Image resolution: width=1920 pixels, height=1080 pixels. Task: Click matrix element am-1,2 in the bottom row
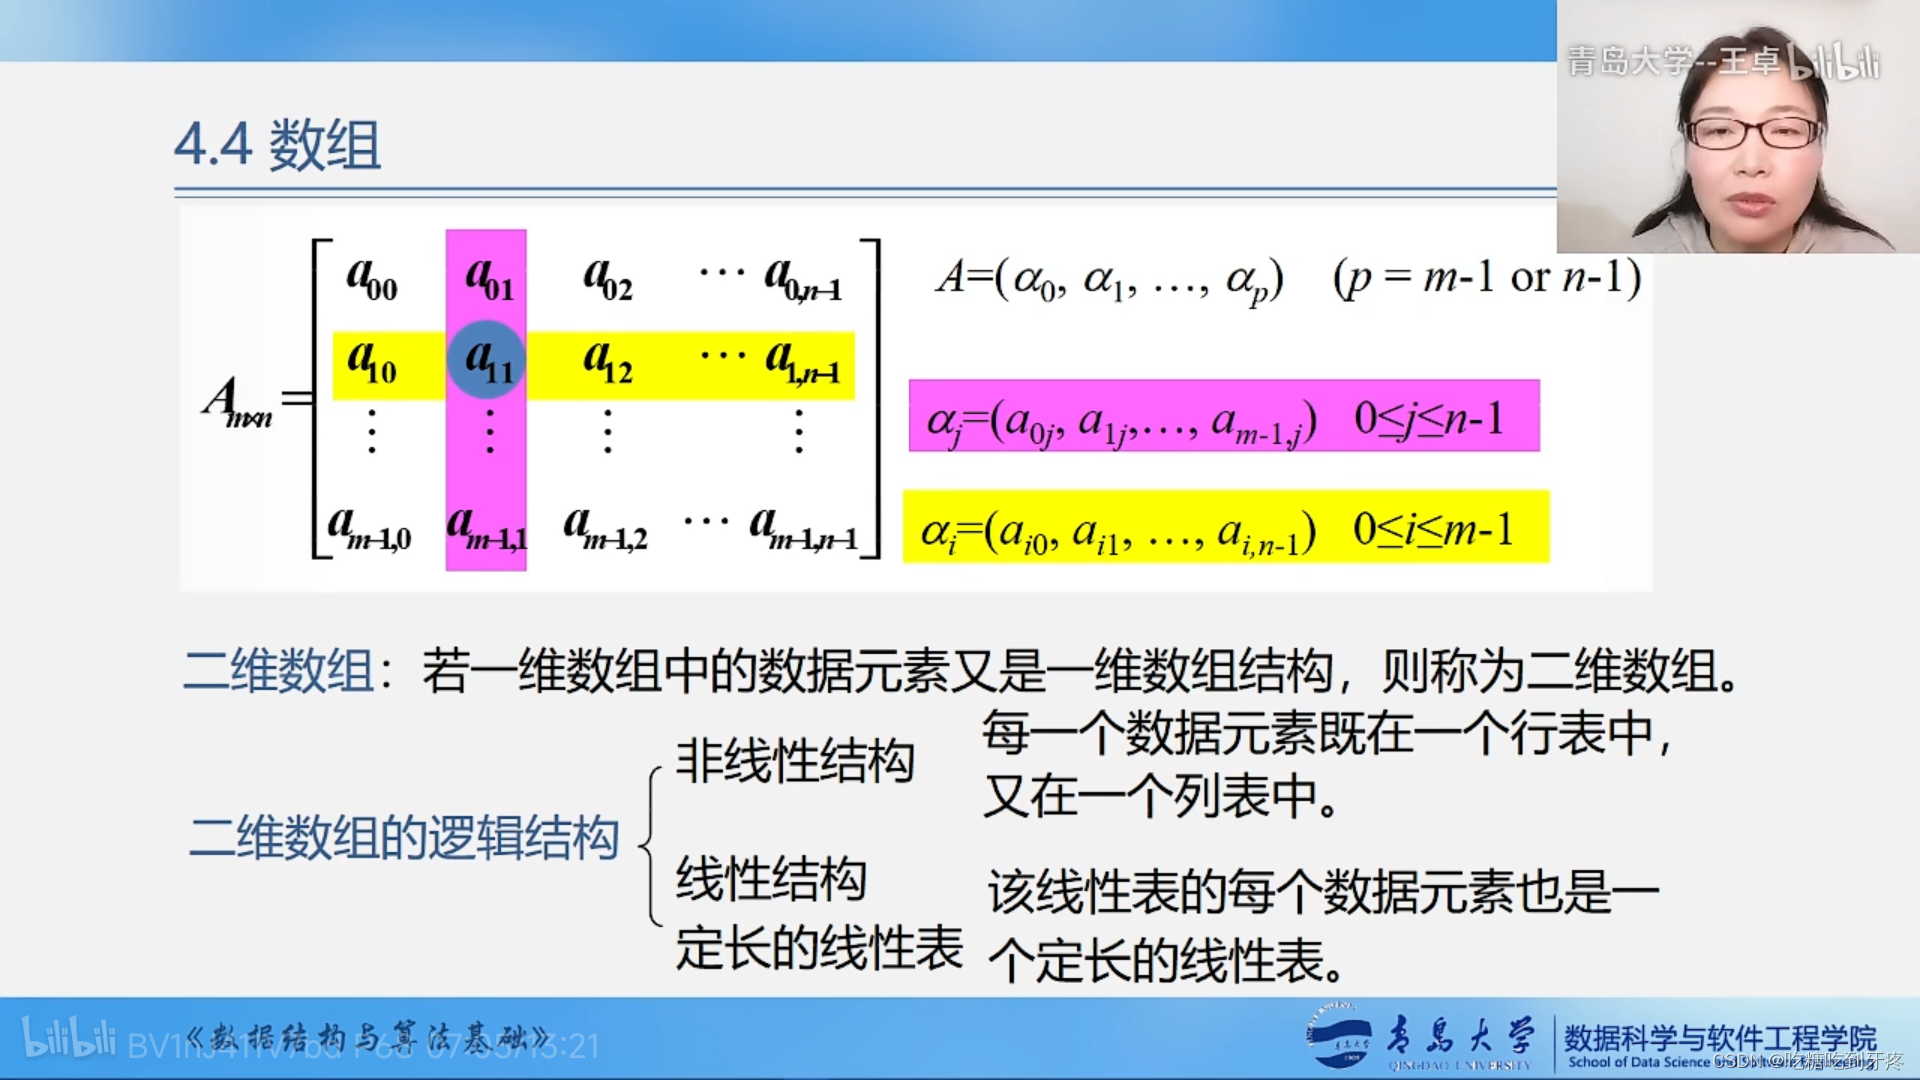[x=605, y=527]
